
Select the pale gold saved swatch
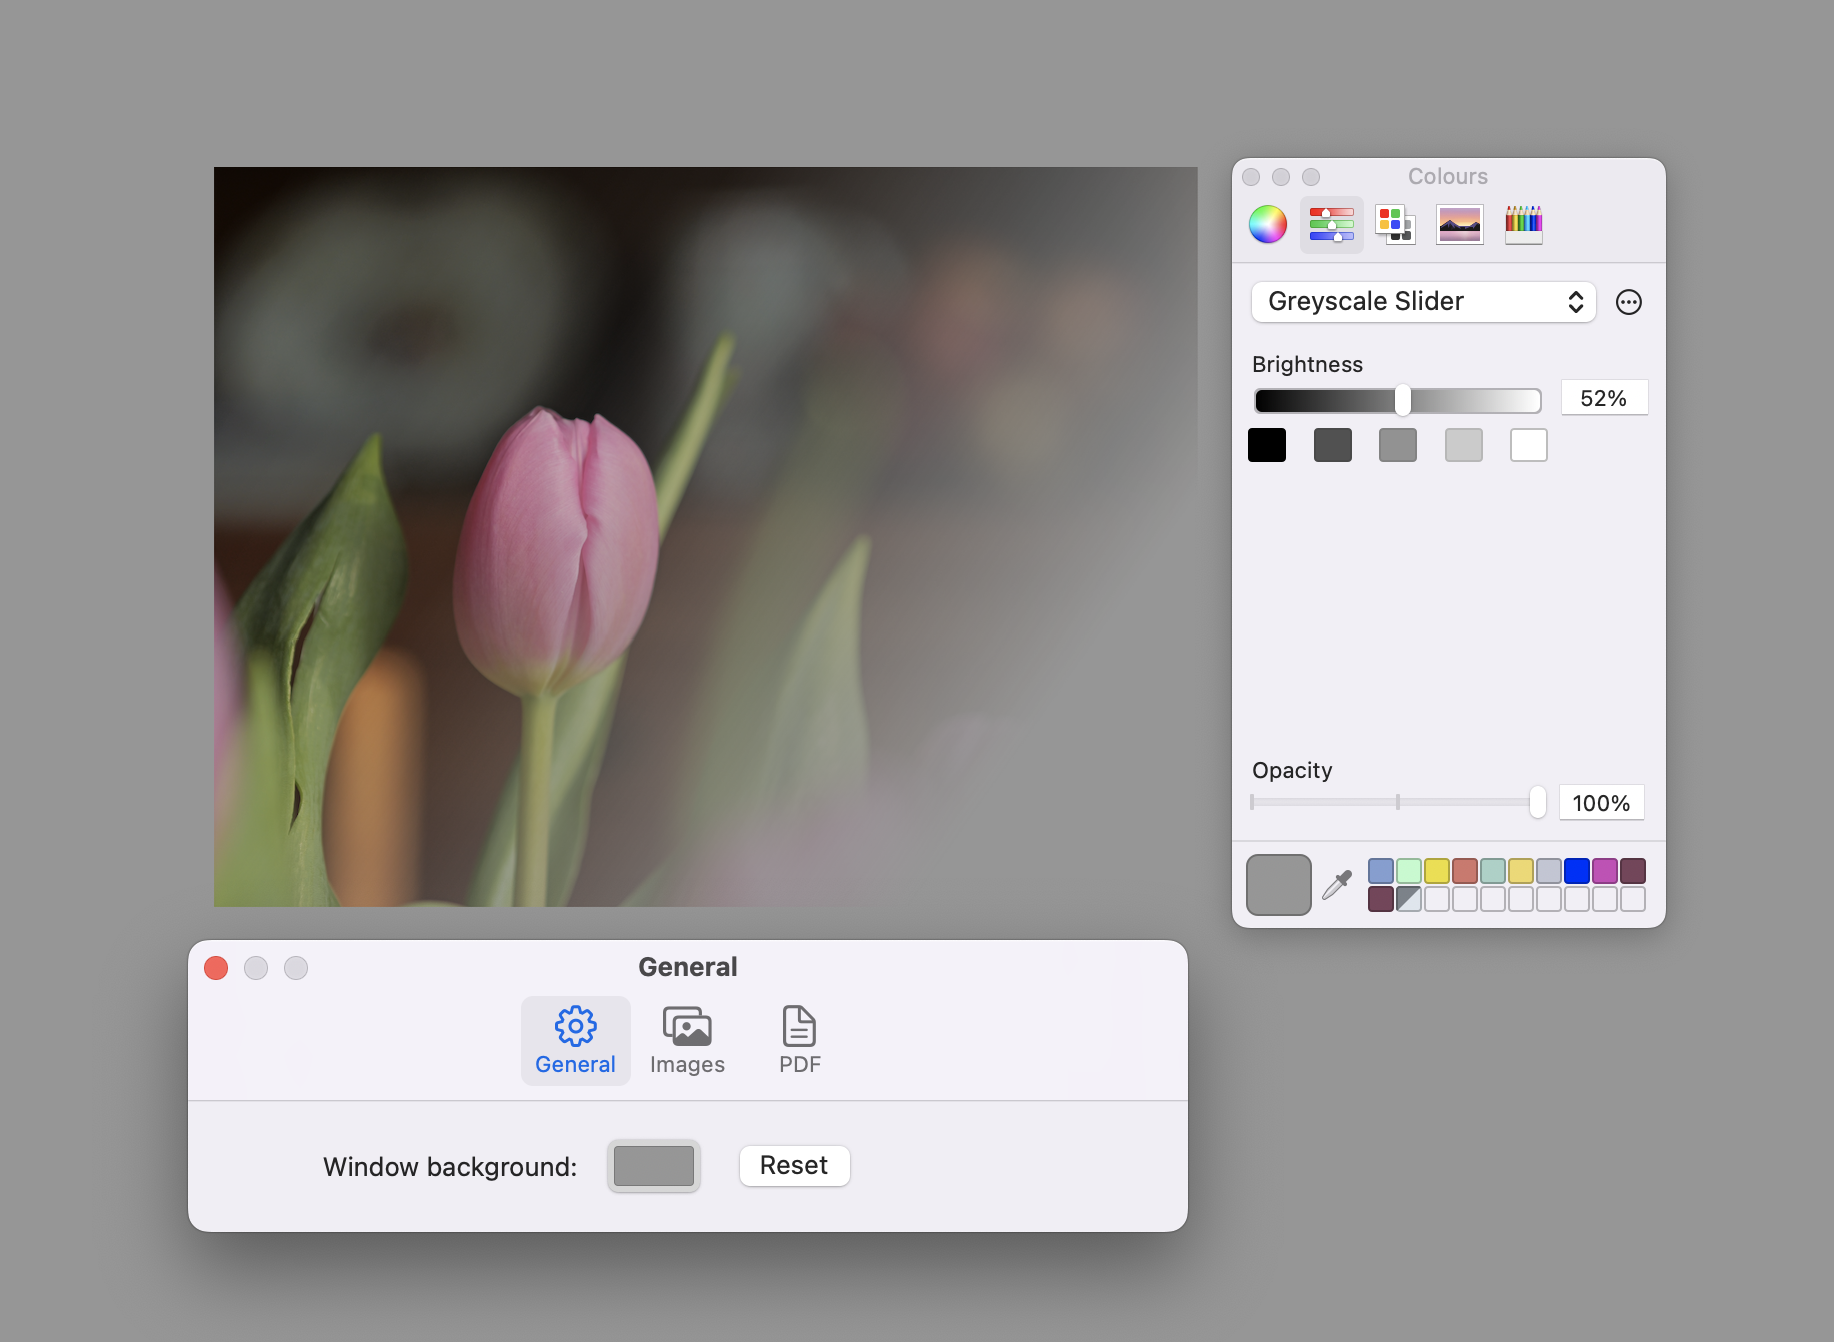(1520, 871)
